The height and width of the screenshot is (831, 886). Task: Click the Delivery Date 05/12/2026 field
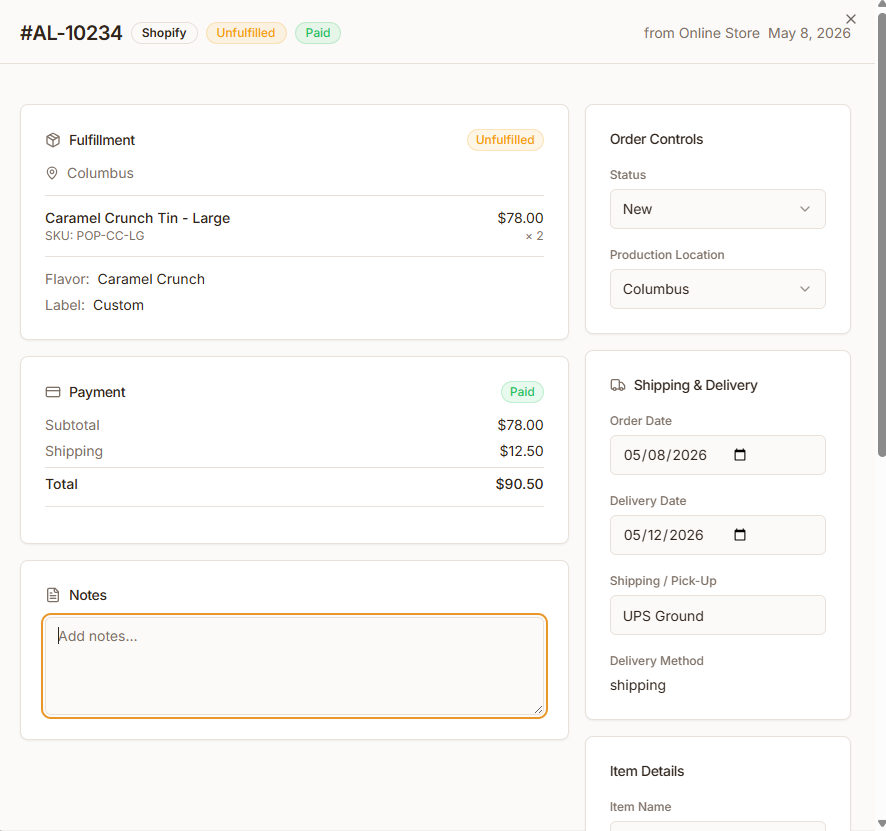[x=718, y=535]
